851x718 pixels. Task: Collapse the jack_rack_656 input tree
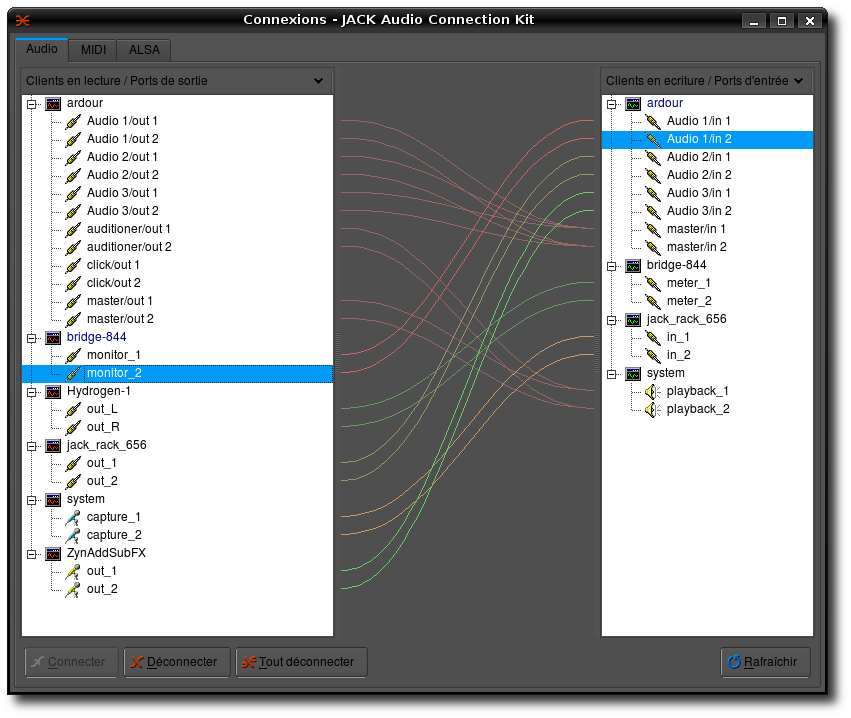coord(611,320)
